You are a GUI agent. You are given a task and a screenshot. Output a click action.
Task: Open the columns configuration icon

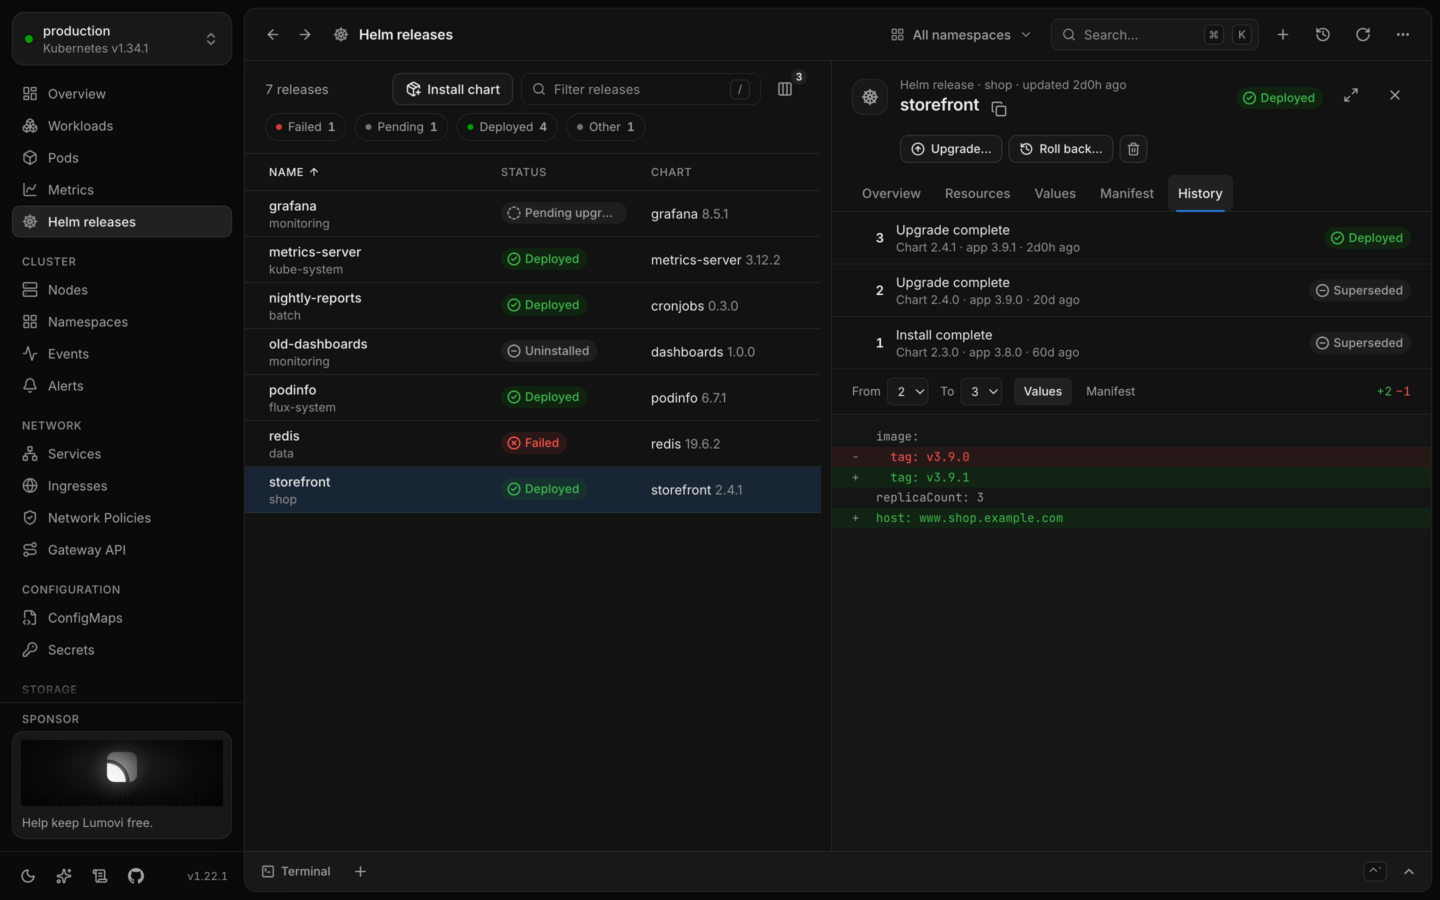tap(785, 89)
